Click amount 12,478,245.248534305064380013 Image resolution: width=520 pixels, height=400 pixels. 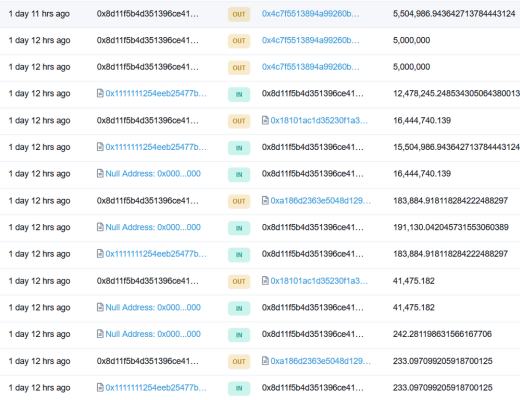click(x=456, y=93)
